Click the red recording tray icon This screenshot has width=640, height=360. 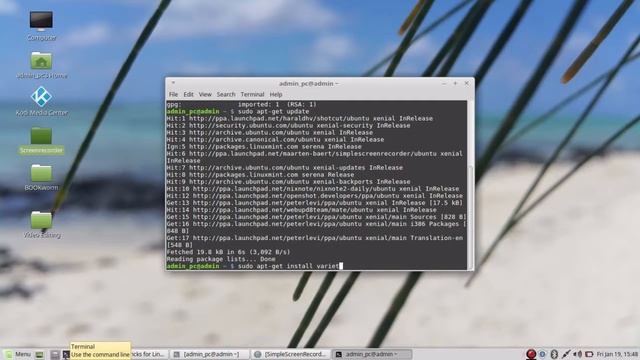pos(531,354)
